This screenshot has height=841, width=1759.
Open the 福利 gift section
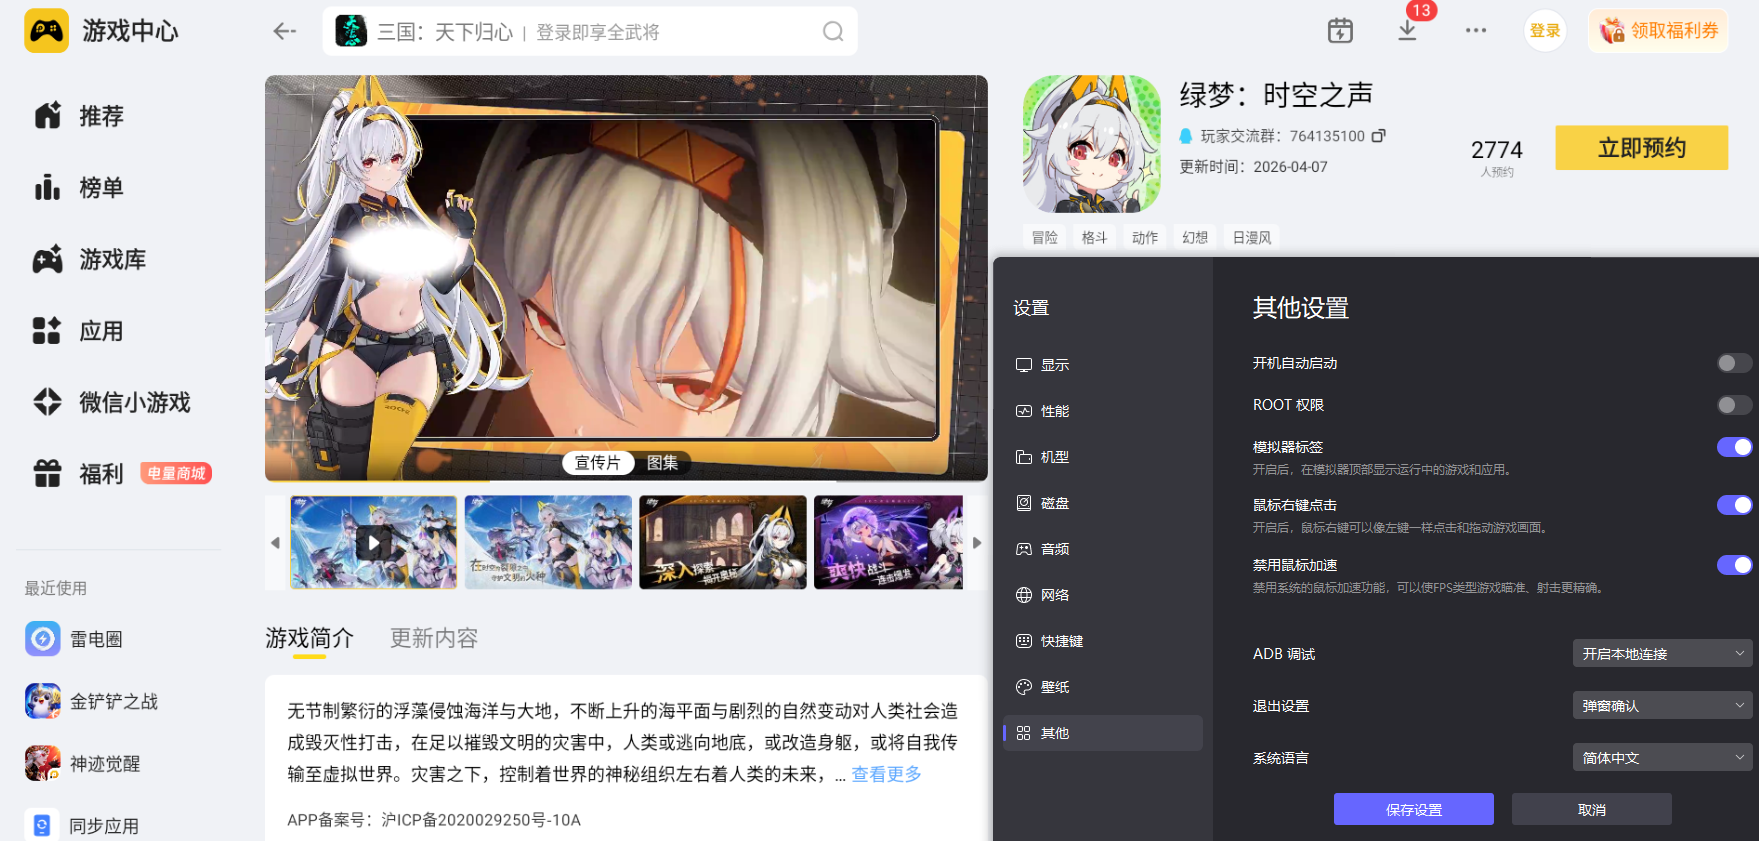(79, 473)
